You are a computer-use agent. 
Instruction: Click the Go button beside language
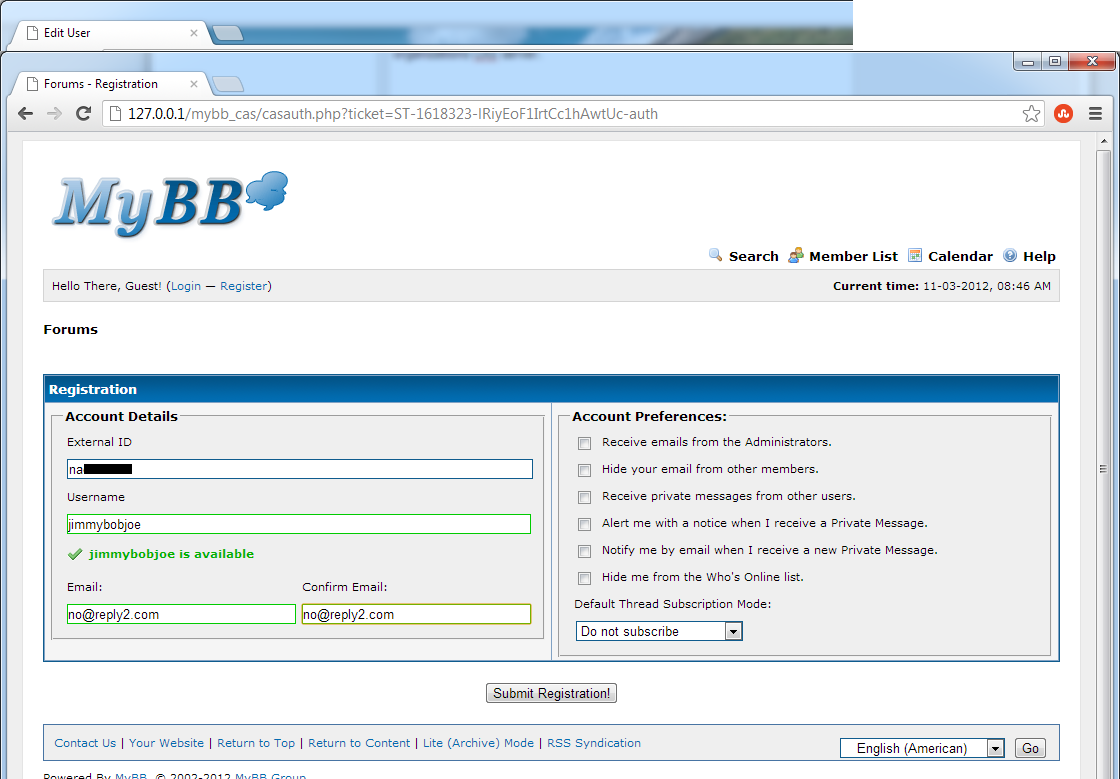1030,748
